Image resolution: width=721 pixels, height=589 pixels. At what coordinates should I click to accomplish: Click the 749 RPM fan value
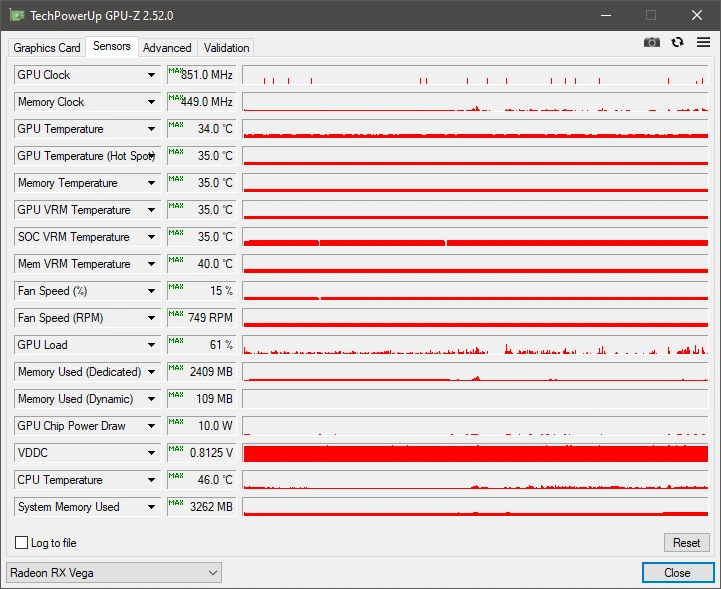point(202,318)
